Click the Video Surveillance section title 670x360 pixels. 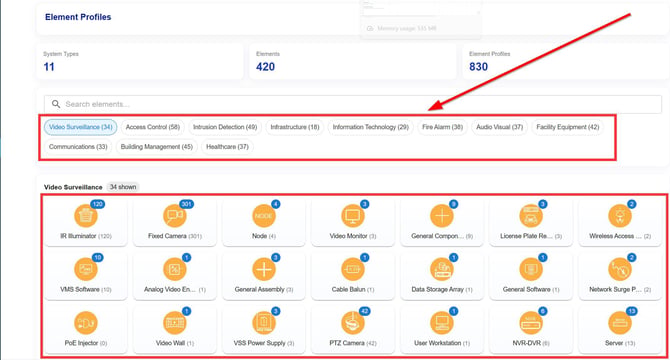click(73, 187)
